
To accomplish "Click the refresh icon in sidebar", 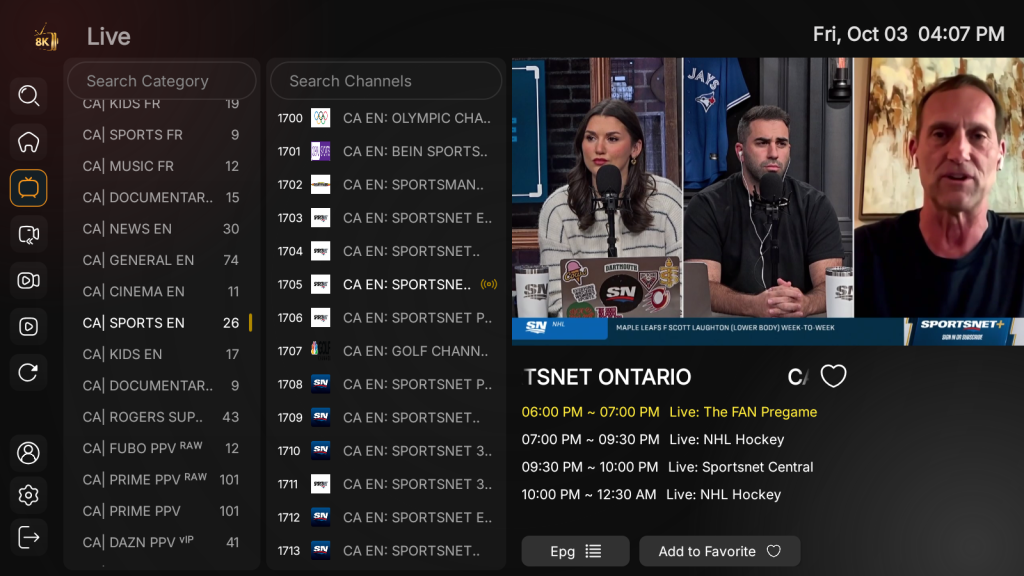I will pos(29,373).
